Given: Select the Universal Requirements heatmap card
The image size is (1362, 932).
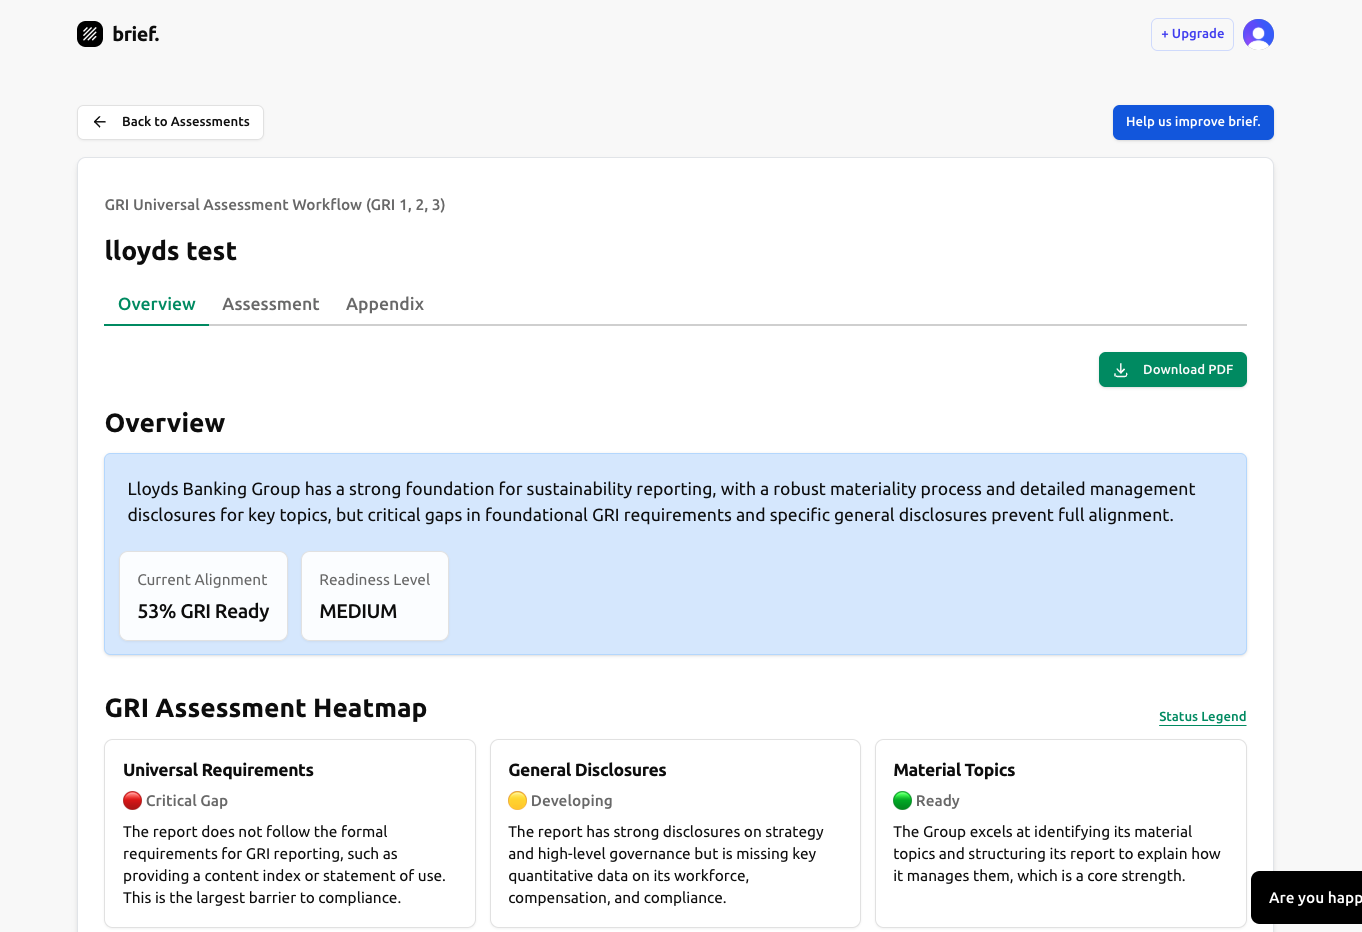Looking at the screenshot, I should [x=289, y=833].
